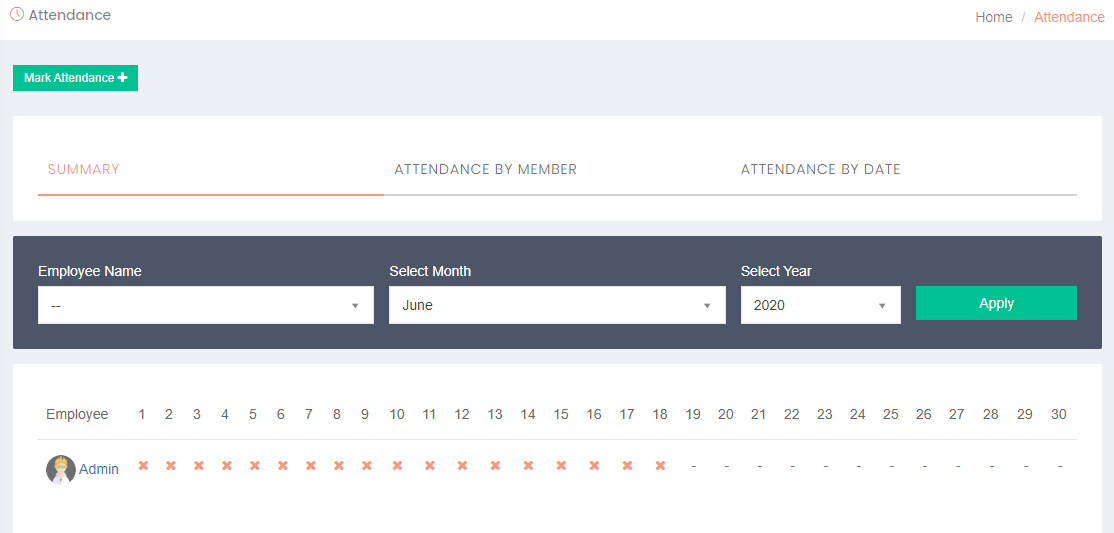Screen dimensions: 1114x533
Task: Click the Mark Attendance button
Action: click(75, 77)
